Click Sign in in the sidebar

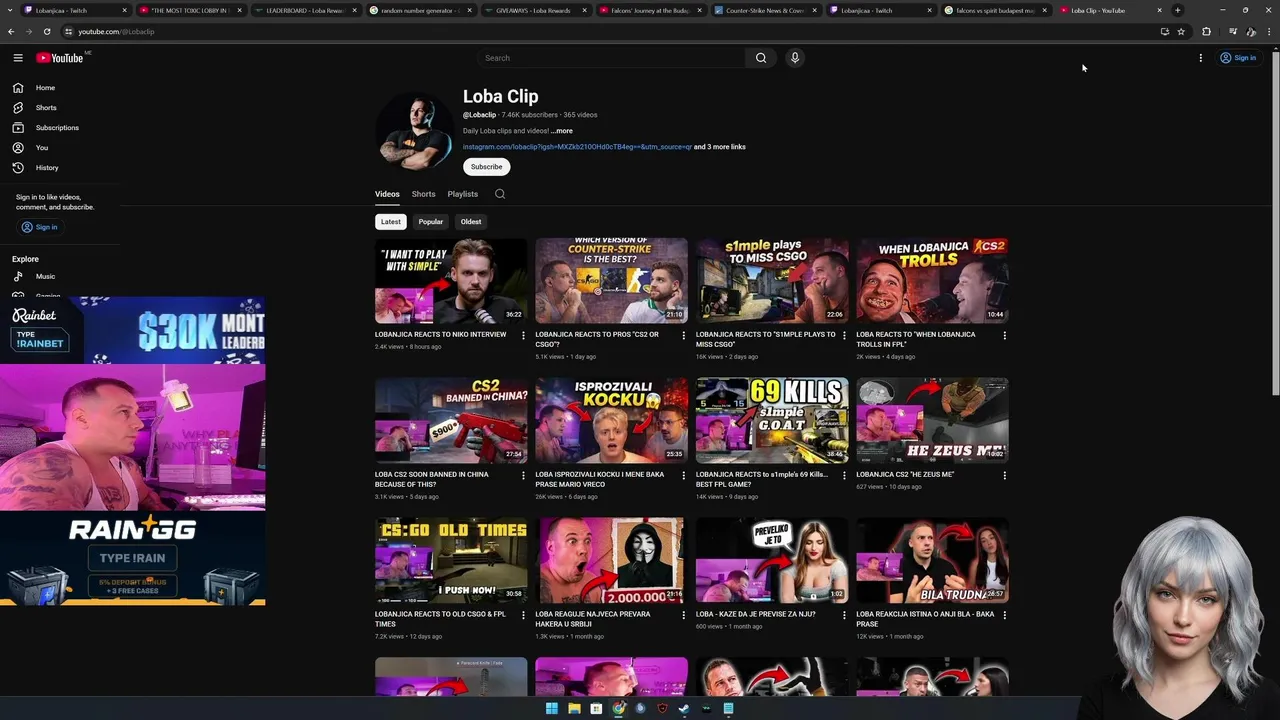[x=40, y=227]
